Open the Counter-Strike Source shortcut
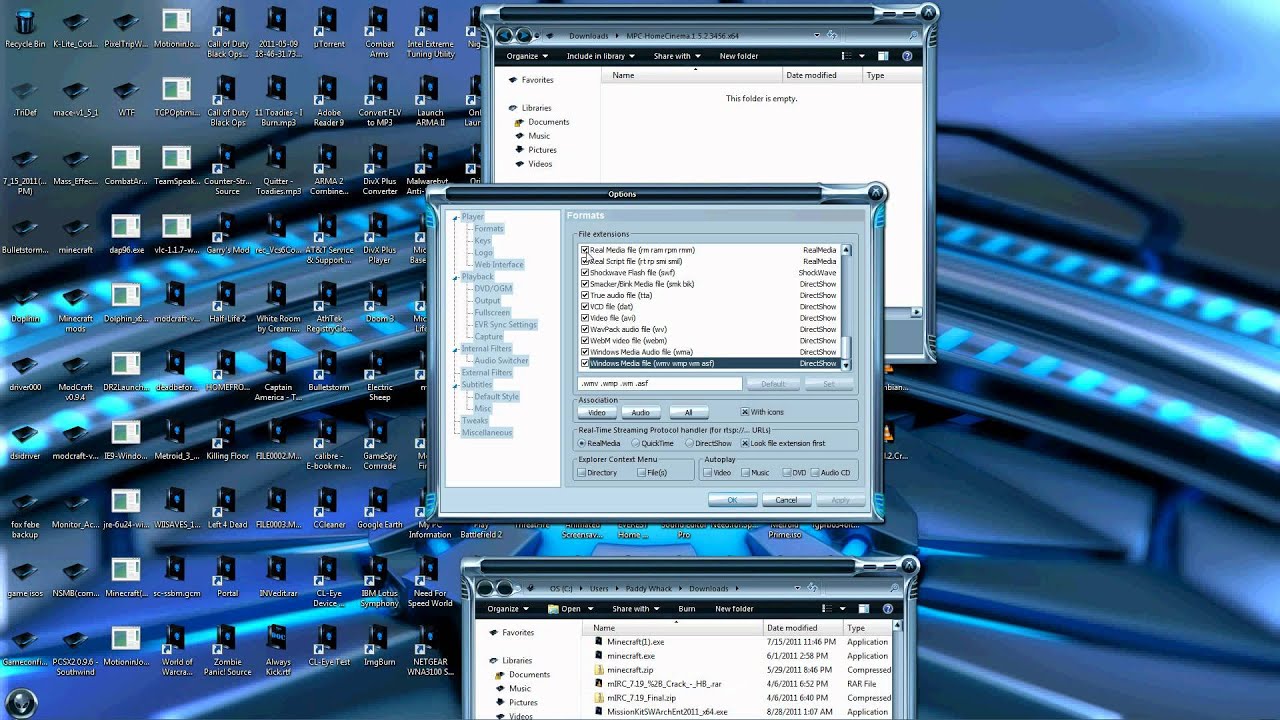The width and height of the screenshot is (1280, 720). [x=227, y=170]
